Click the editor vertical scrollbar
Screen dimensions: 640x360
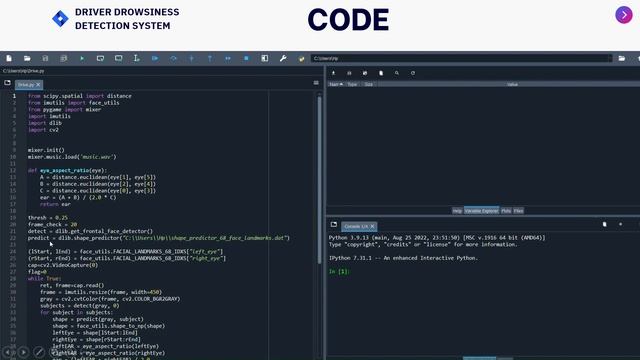pyautogui.click(x=319, y=180)
